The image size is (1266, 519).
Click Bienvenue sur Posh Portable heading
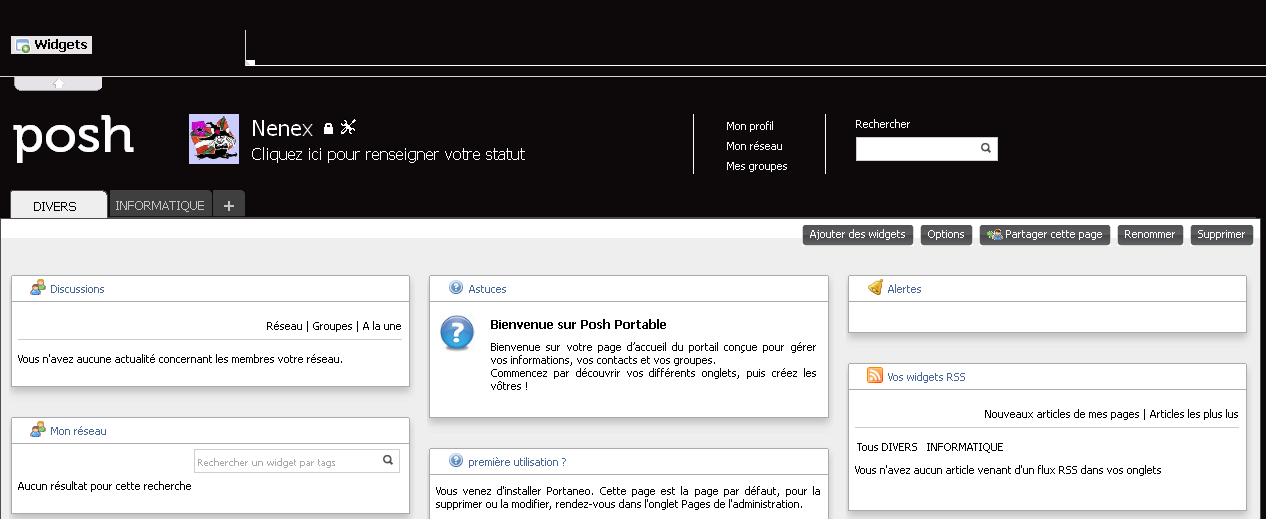(x=578, y=324)
